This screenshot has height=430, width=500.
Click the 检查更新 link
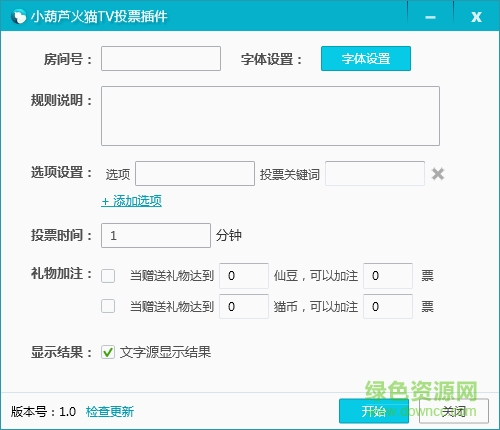click(110, 412)
